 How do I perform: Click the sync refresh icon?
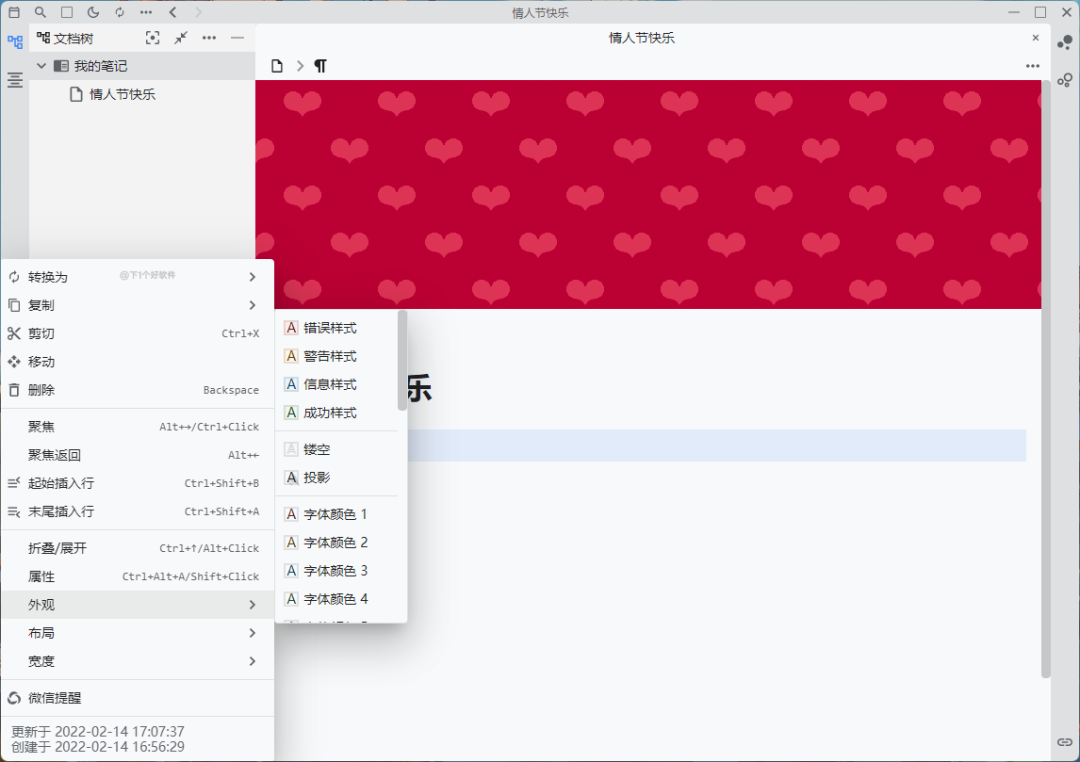119,12
